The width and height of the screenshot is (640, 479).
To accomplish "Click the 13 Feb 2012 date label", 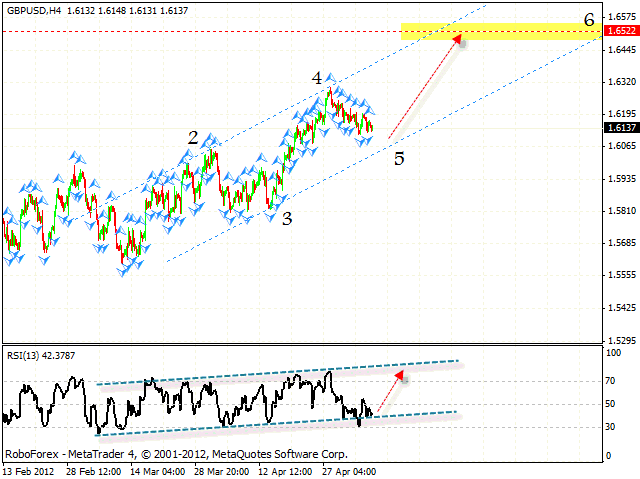I will (33, 470).
